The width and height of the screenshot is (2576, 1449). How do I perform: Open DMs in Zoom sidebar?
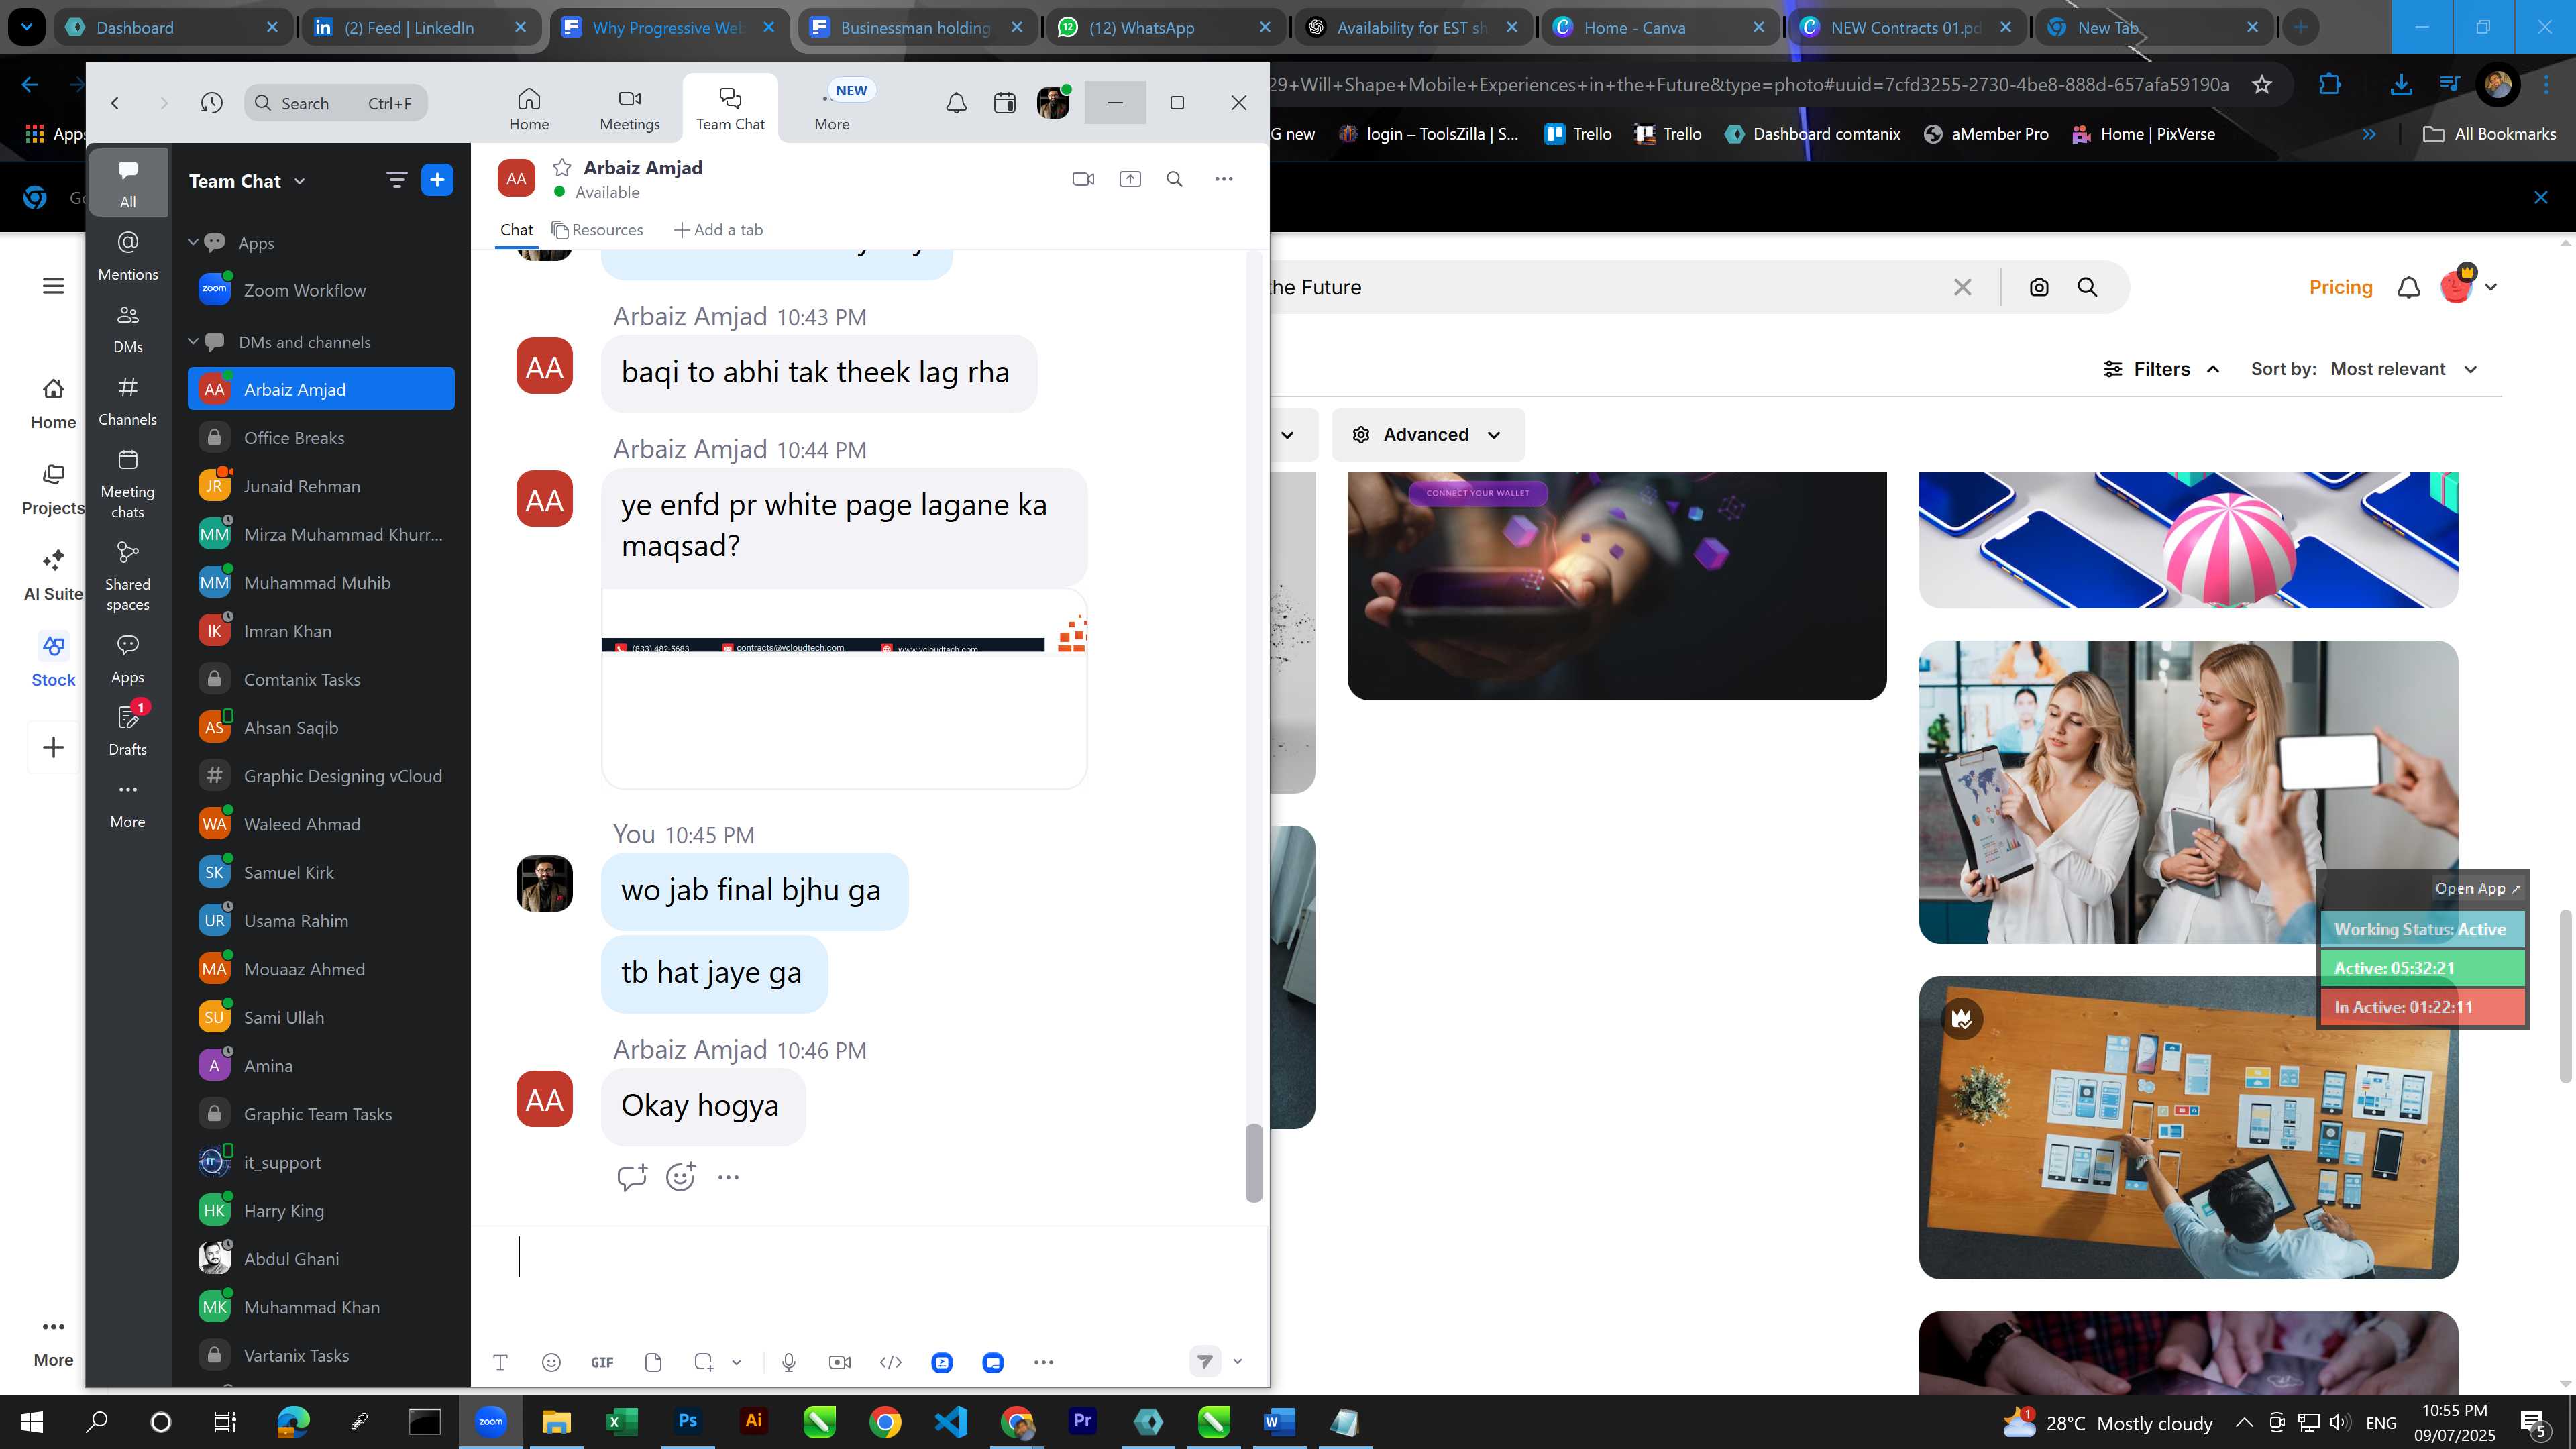click(128, 329)
